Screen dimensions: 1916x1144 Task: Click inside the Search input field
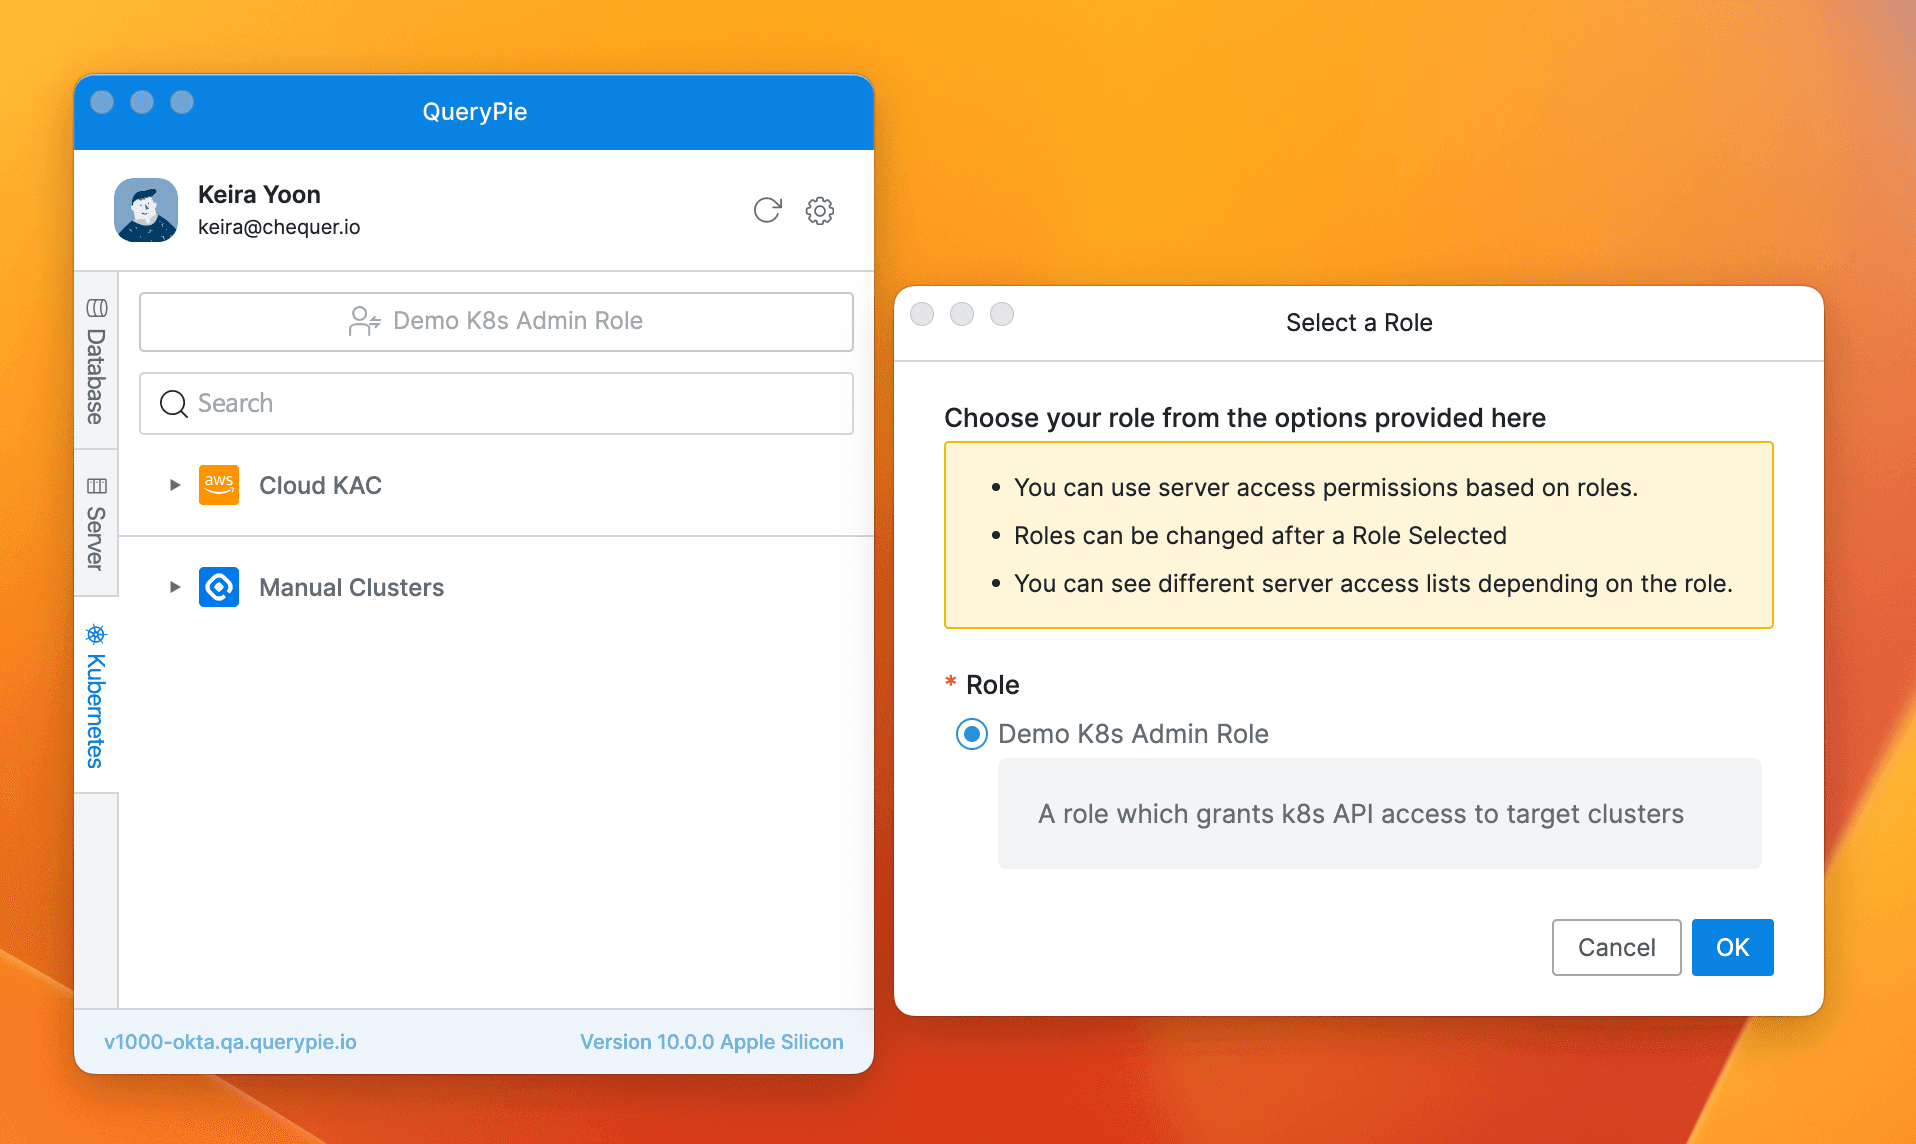coord(450,404)
